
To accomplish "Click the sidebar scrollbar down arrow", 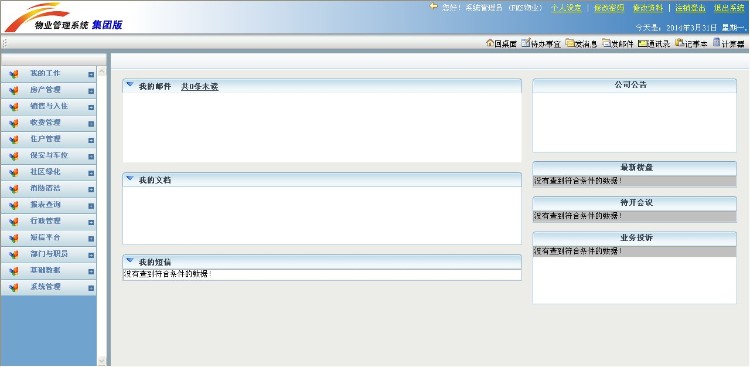I will pos(101,360).
